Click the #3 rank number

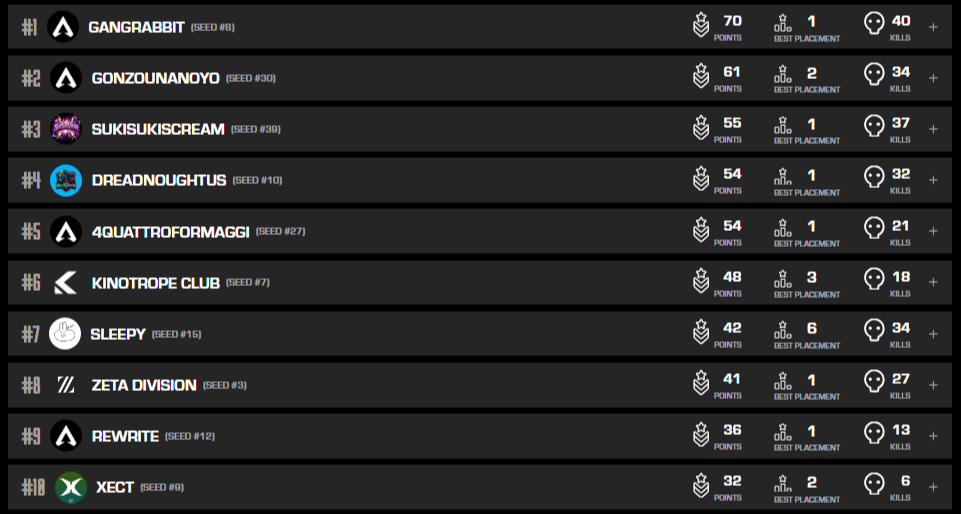(x=31, y=129)
